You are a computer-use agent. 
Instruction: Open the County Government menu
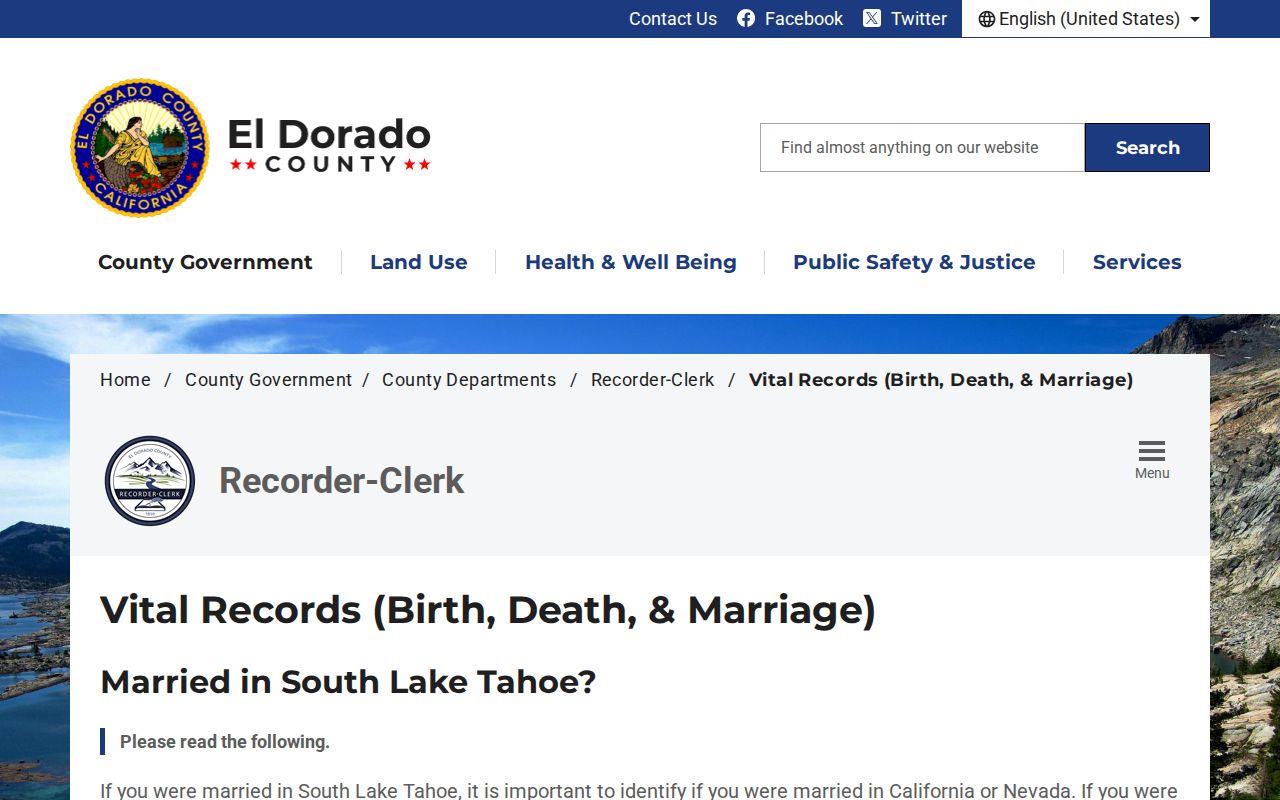click(205, 262)
